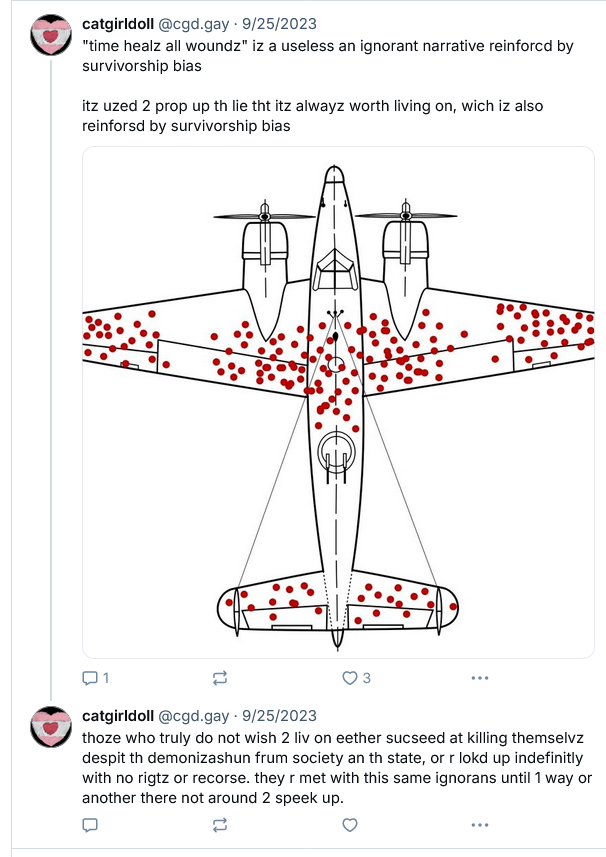Open more options on the second post
The image size is (606, 857).
click(480, 825)
